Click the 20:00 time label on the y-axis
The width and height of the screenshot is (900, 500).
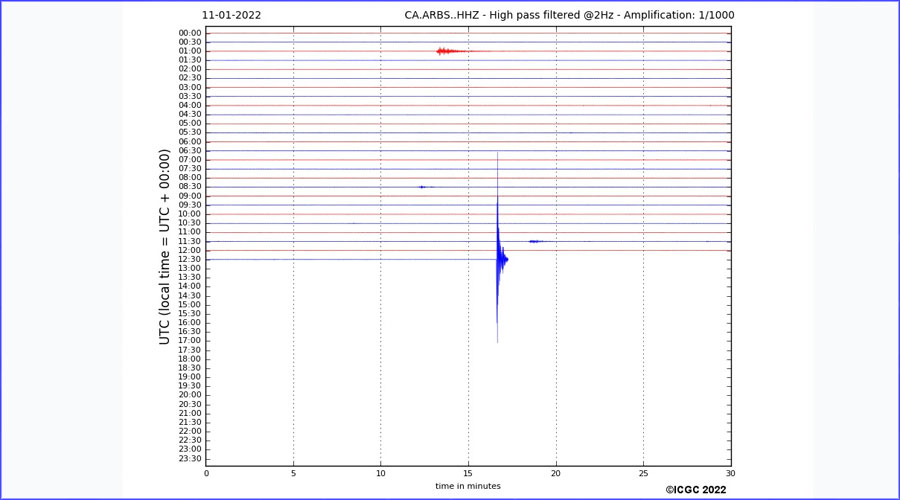190,395
